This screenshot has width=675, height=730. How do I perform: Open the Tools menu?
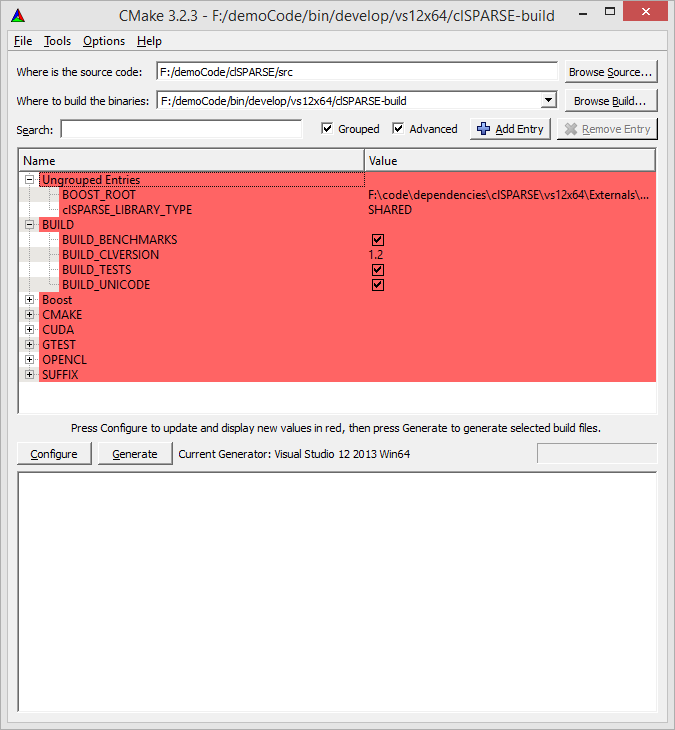point(57,41)
